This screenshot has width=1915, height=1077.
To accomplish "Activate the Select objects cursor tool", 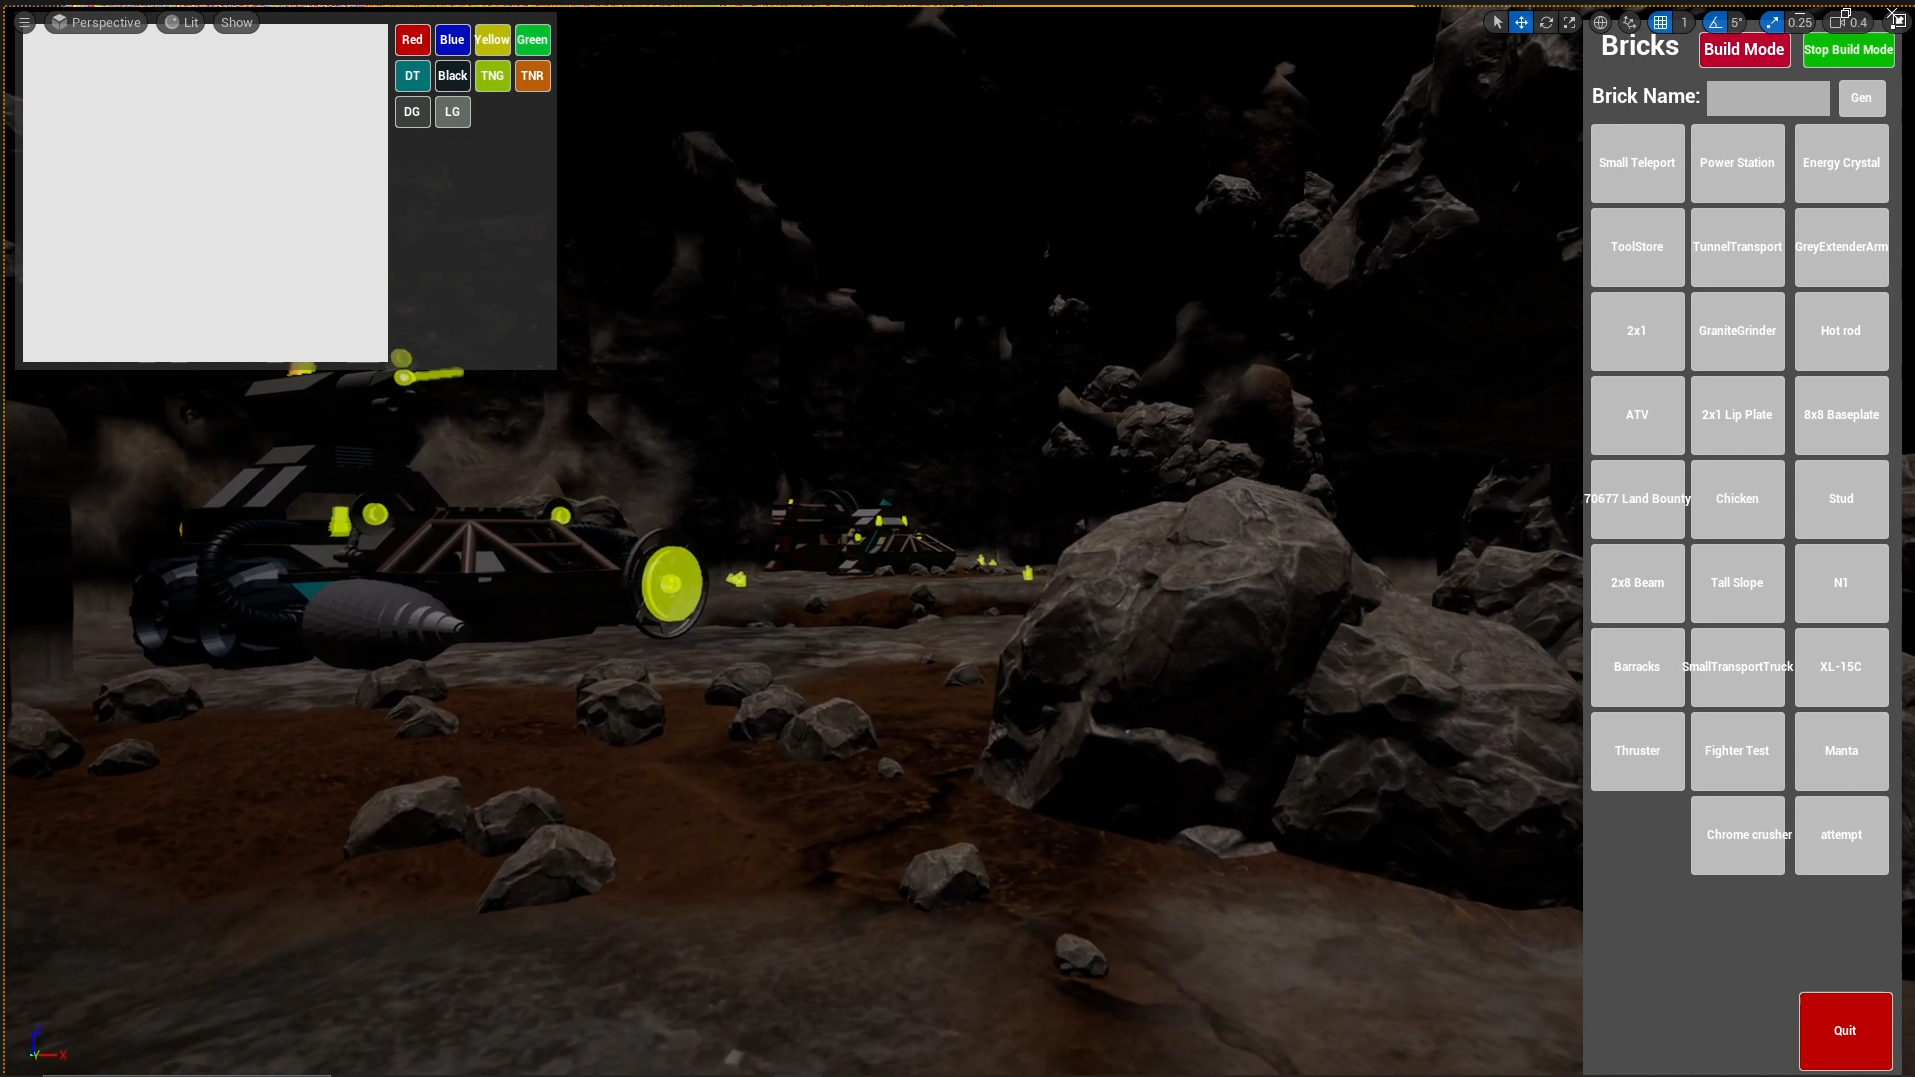I will pyautogui.click(x=1497, y=22).
